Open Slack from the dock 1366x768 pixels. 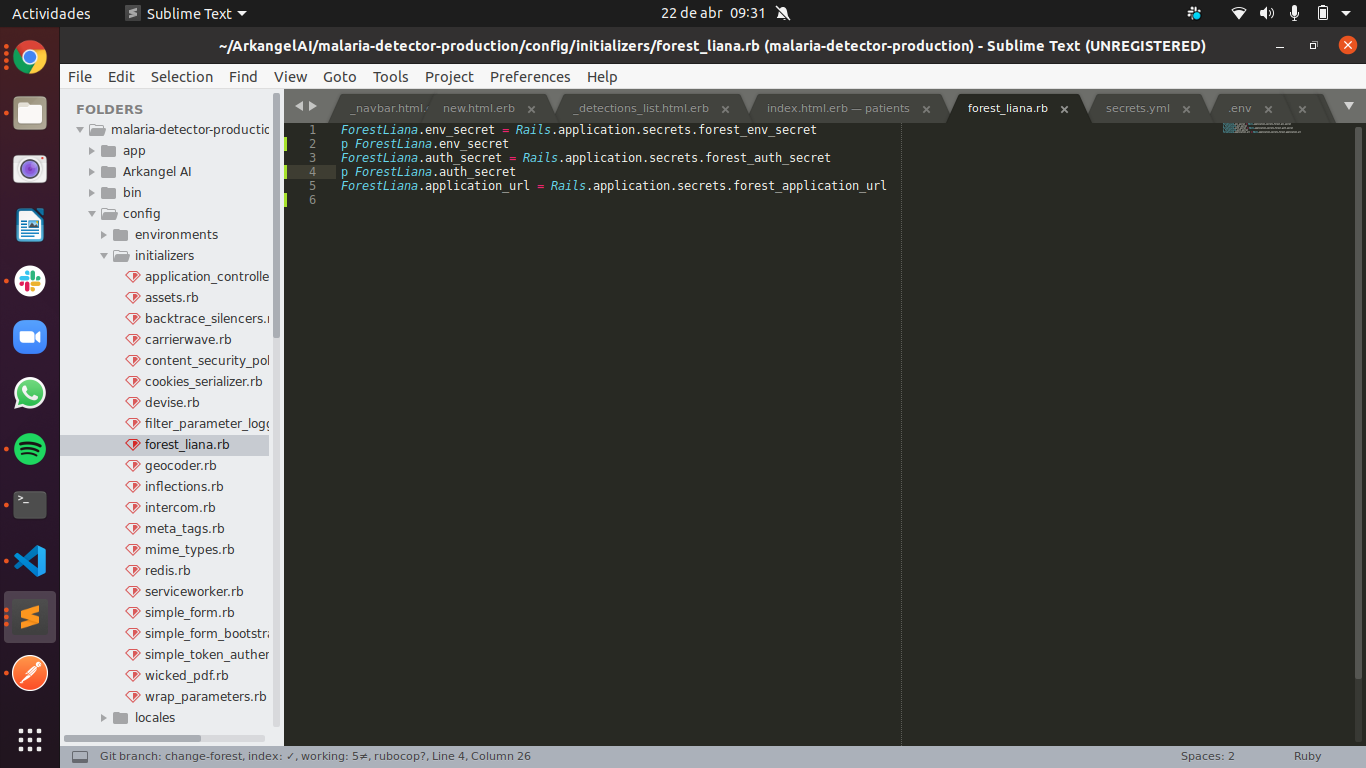click(x=30, y=281)
